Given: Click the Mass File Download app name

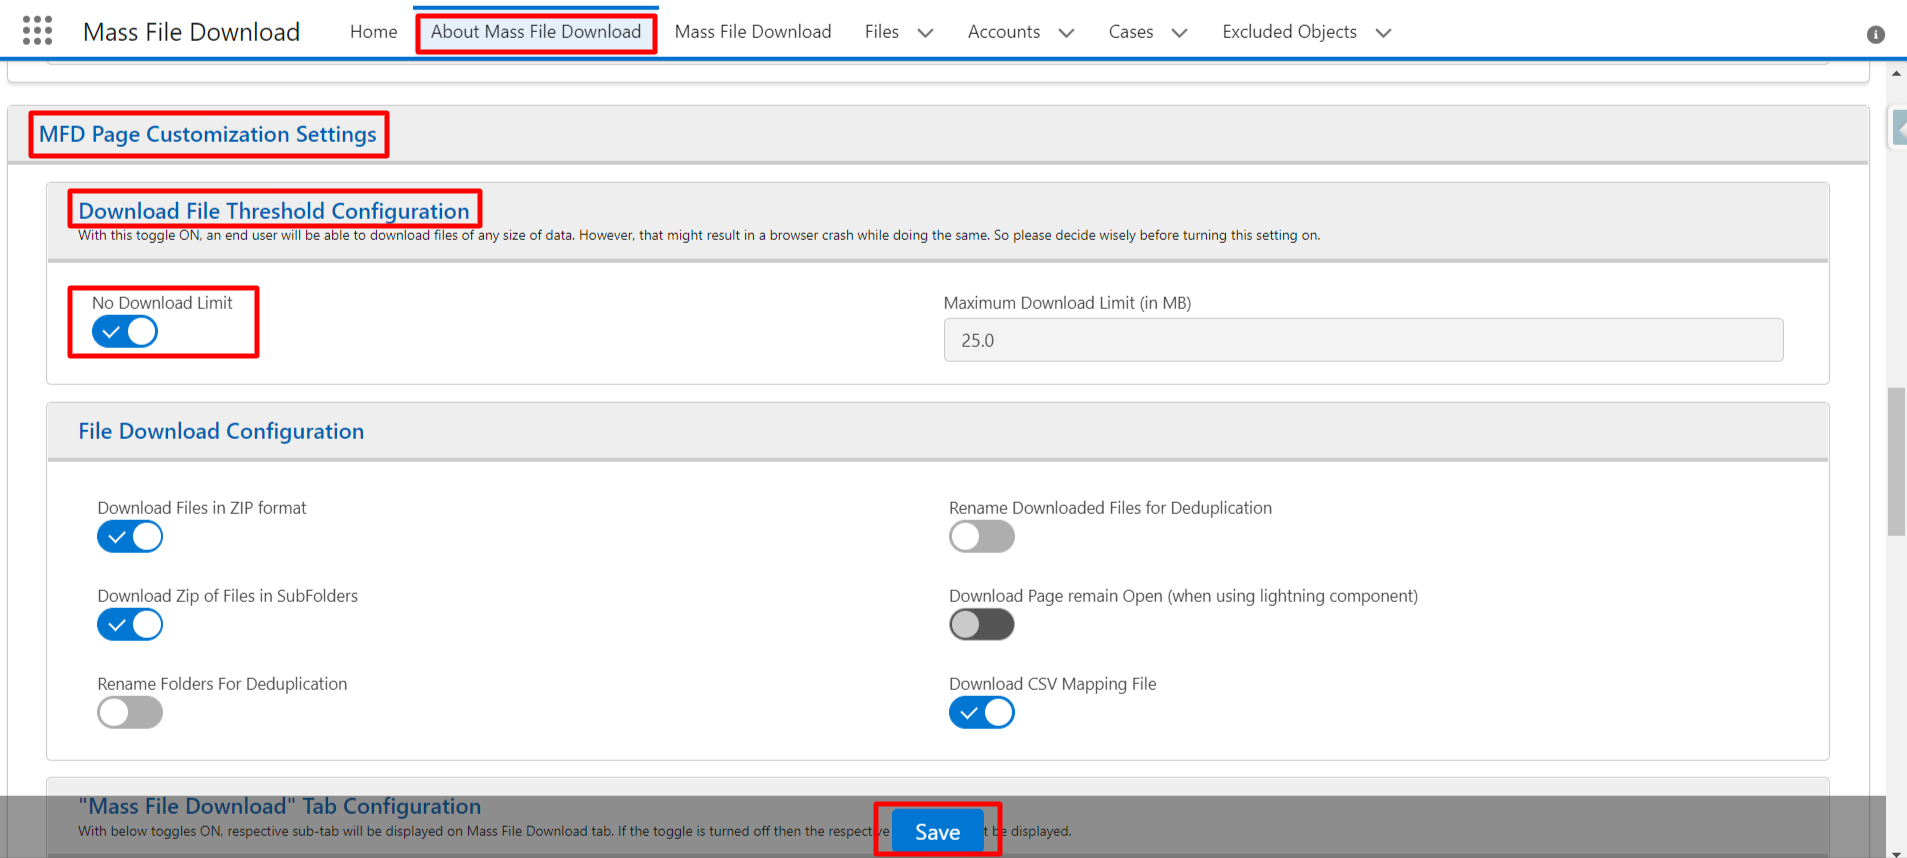Looking at the screenshot, I should coord(191,32).
